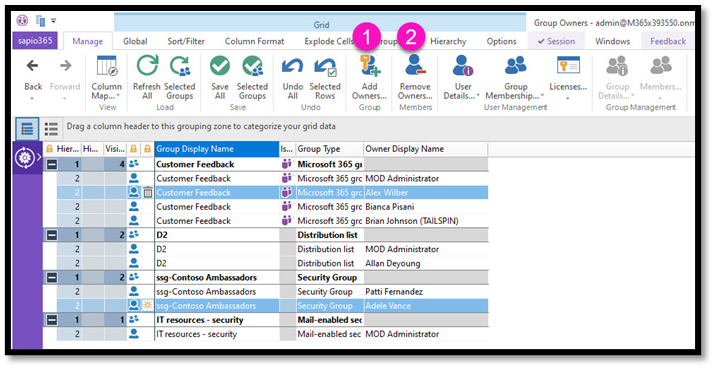The width and height of the screenshot is (714, 368).
Task: Click Group Type column header
Action: (x=329, y=149)
